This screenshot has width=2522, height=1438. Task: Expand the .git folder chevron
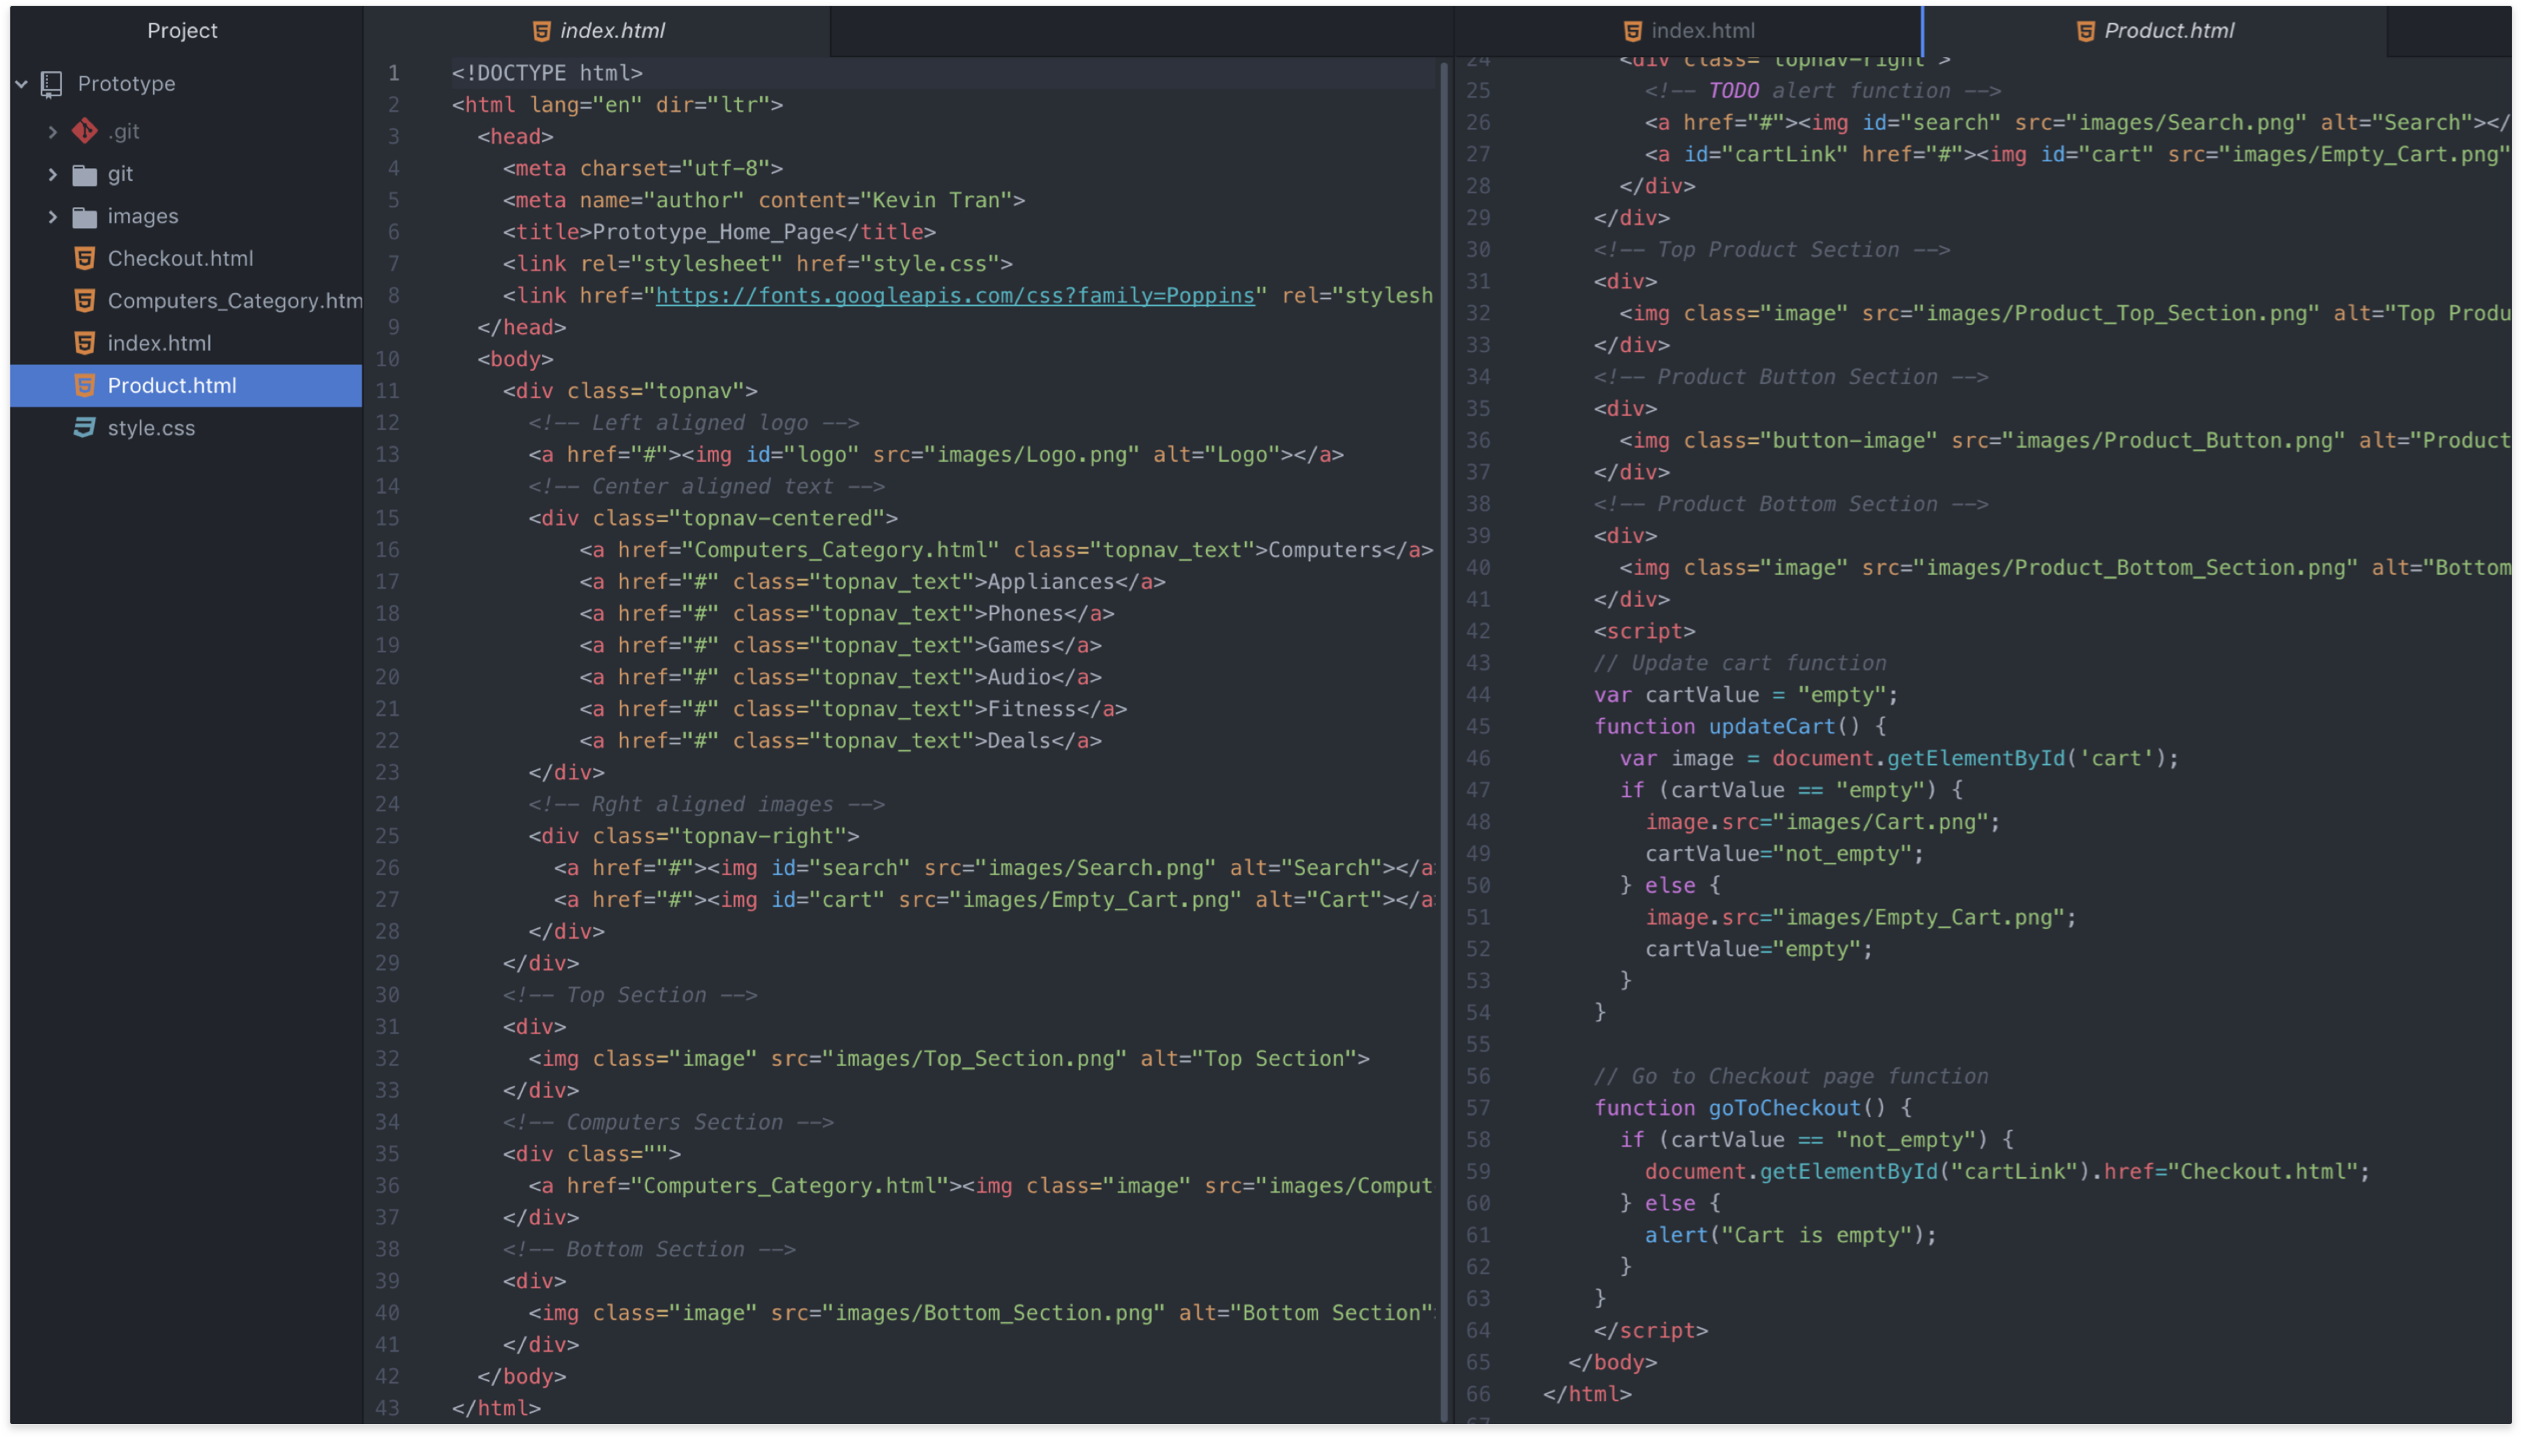pyautogui.click(x=52, y=131)
